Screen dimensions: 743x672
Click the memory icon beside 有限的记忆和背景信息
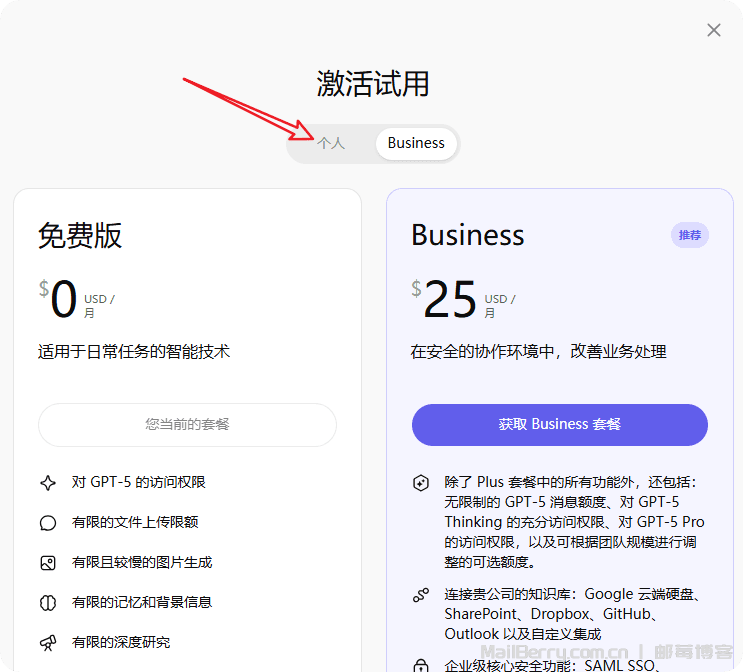(x=48, y=603)
